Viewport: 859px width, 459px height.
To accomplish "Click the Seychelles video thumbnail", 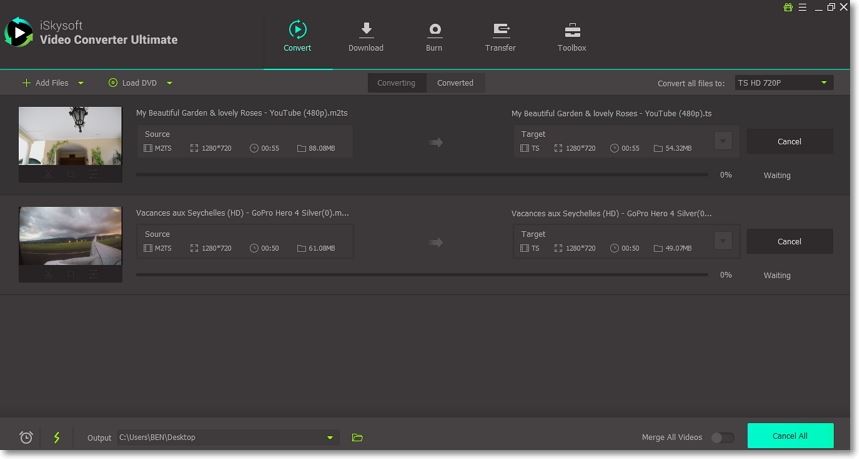I will 70,236.
